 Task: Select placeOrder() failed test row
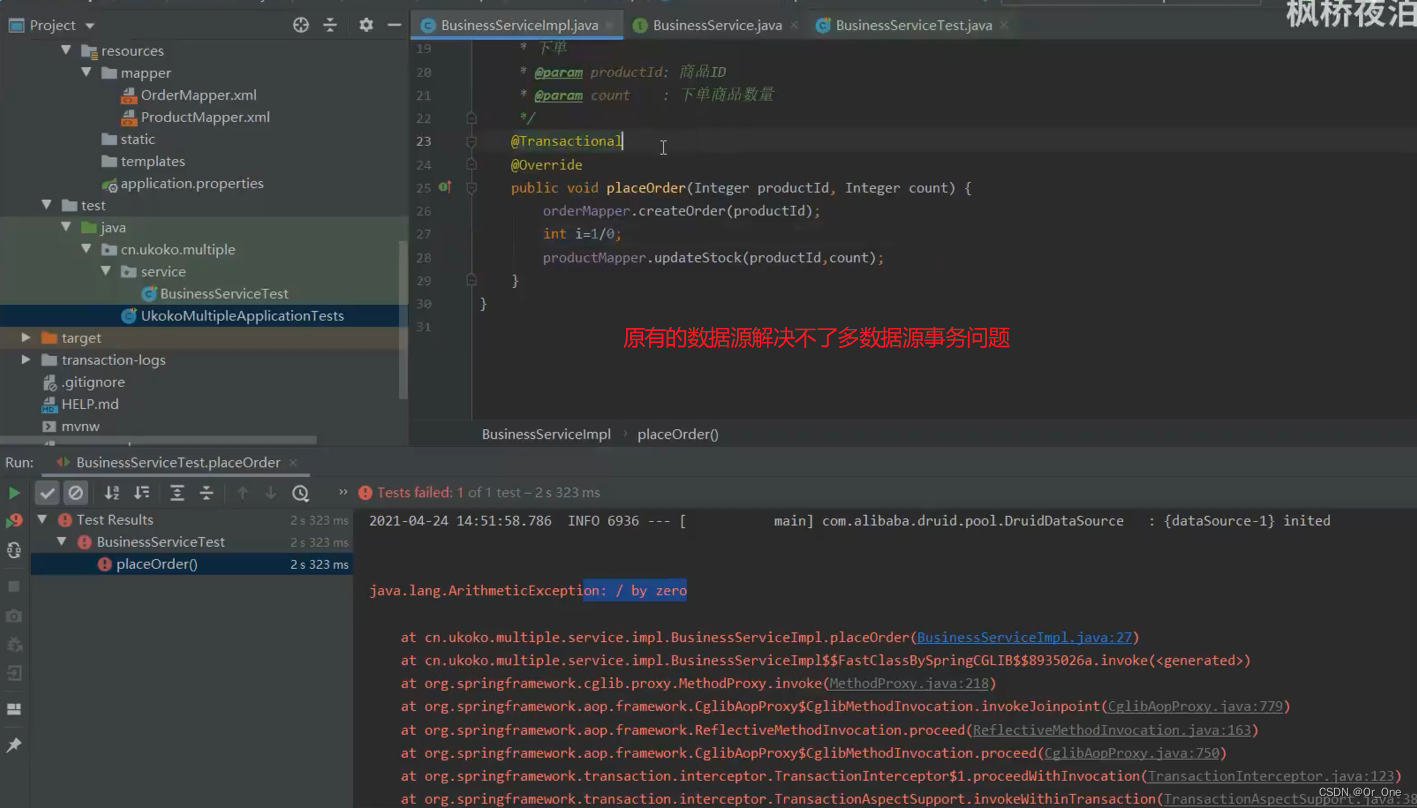coord(192,564)
